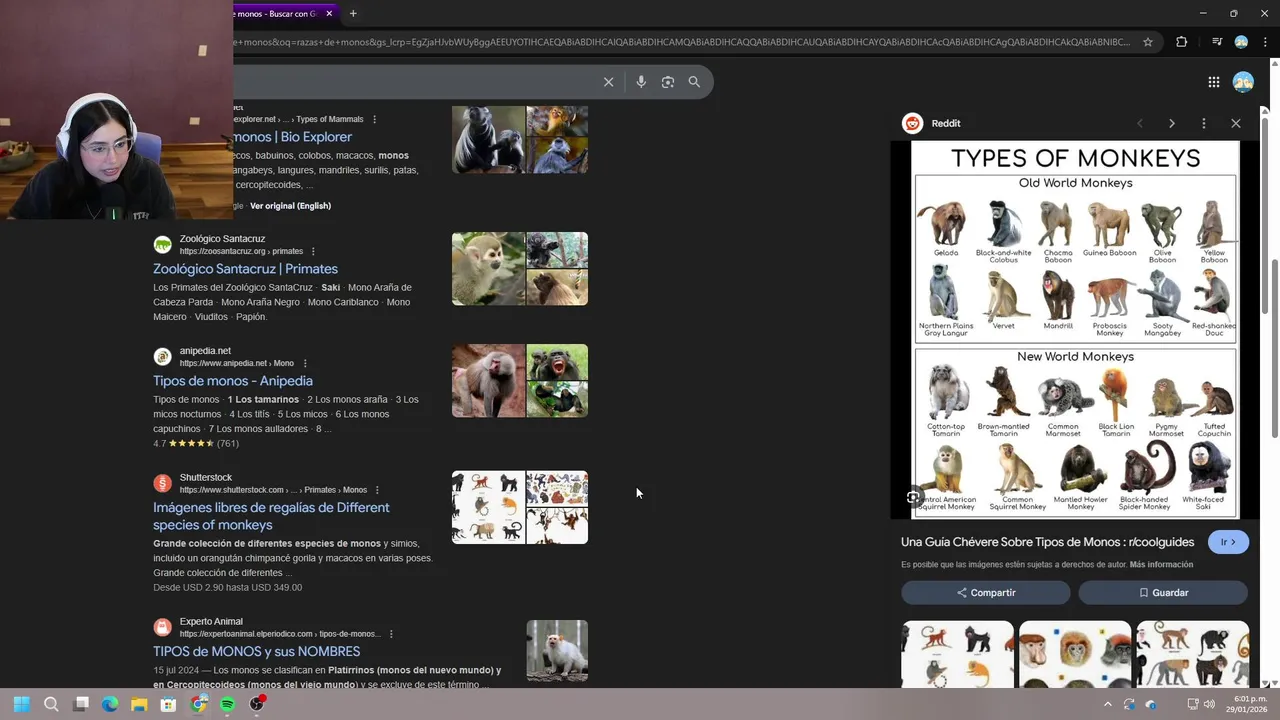Open Microsoft Edge from taskbar

click(x=110, y=704)
